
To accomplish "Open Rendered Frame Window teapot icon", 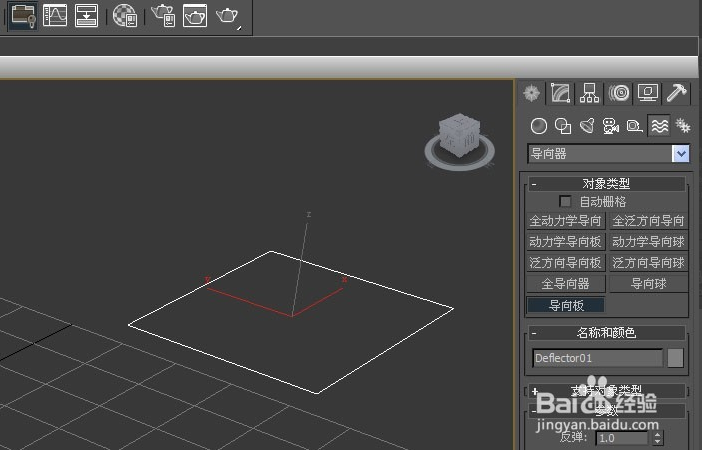I will pyautogui.click(x=195, y=15).
